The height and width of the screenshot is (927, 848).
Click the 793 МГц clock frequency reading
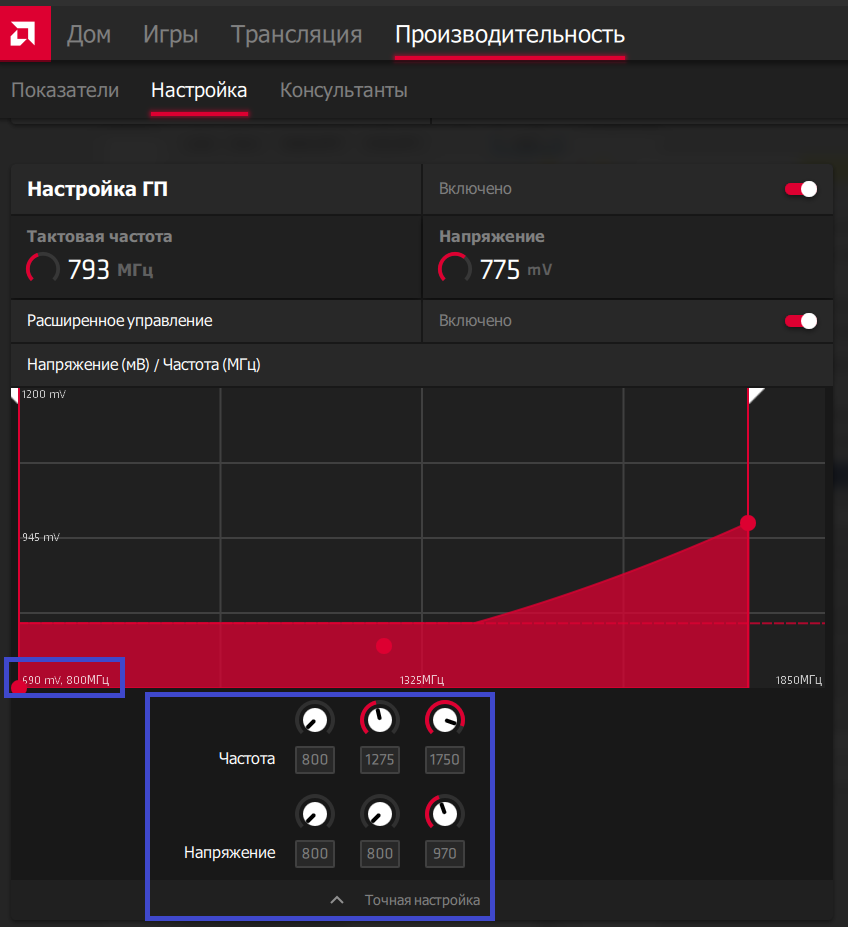90,270
